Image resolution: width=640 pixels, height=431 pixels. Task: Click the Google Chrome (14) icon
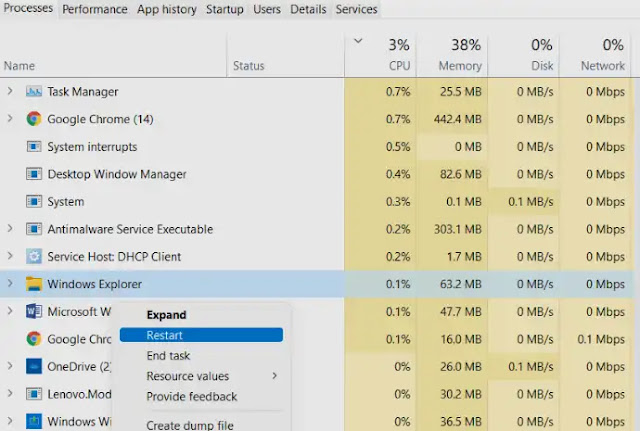point(34,119)
